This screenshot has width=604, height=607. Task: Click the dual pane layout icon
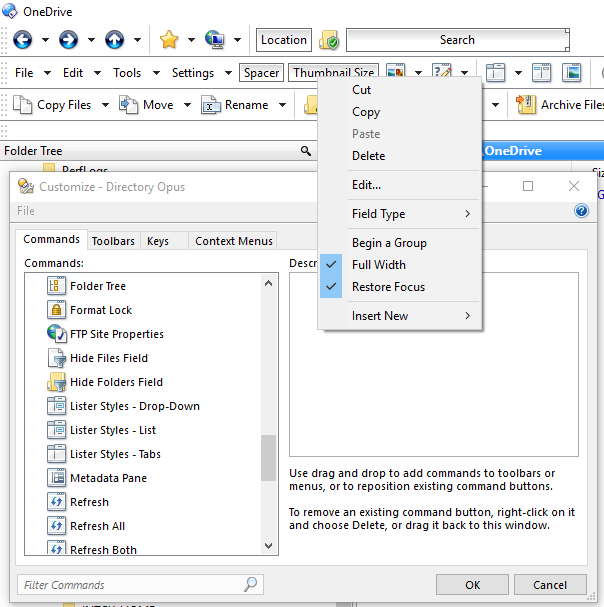point(541,72)
